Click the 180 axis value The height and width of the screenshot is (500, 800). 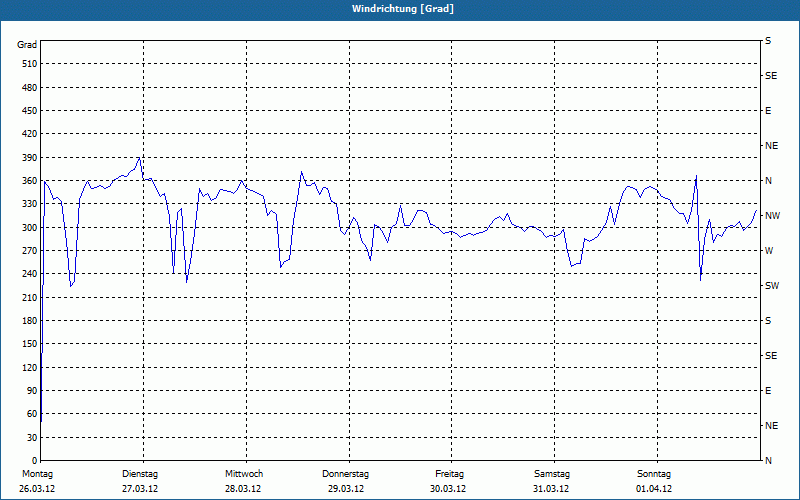coord(30,321)
